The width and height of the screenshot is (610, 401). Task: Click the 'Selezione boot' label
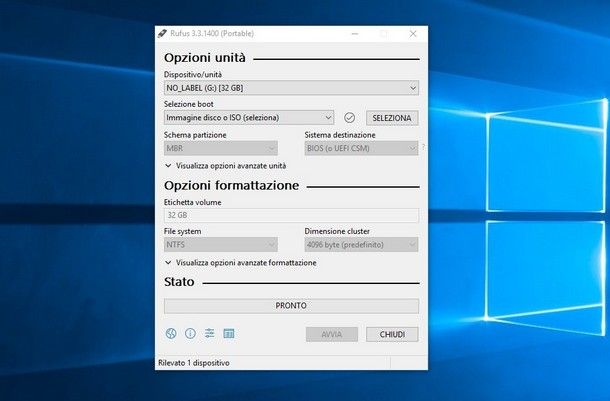189,104
